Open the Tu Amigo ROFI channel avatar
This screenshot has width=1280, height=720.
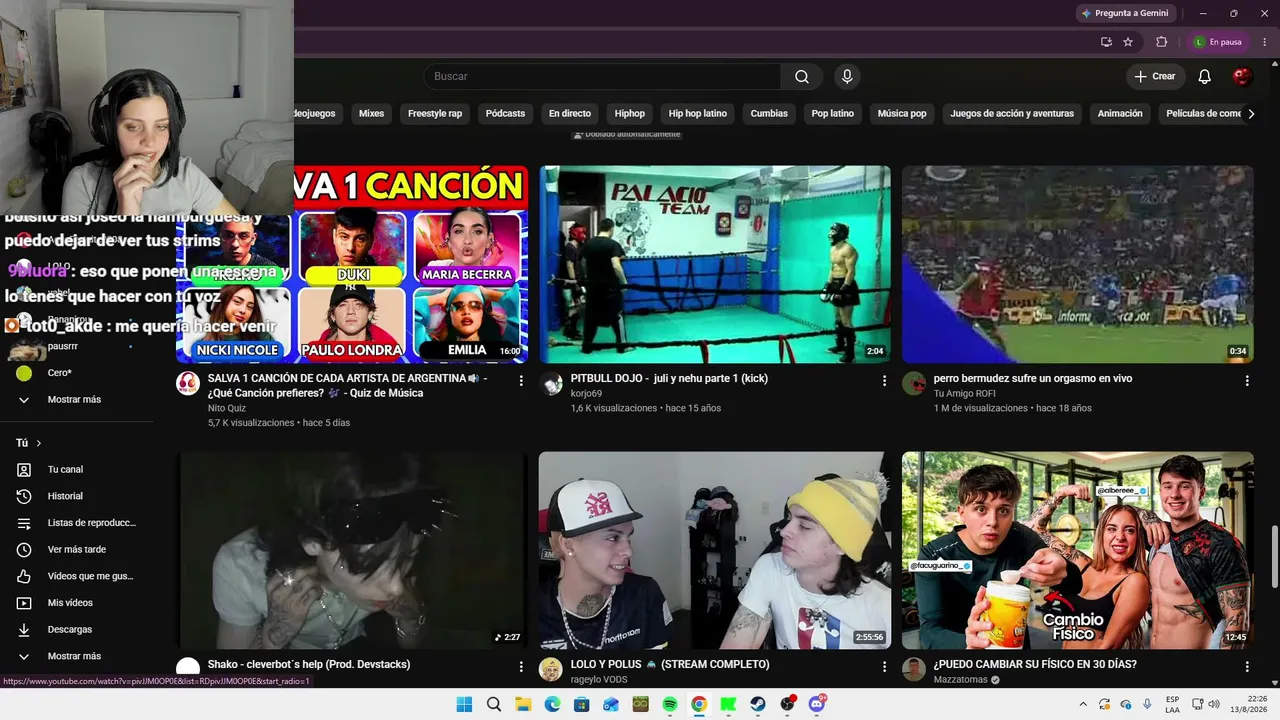tap(914, 384)
